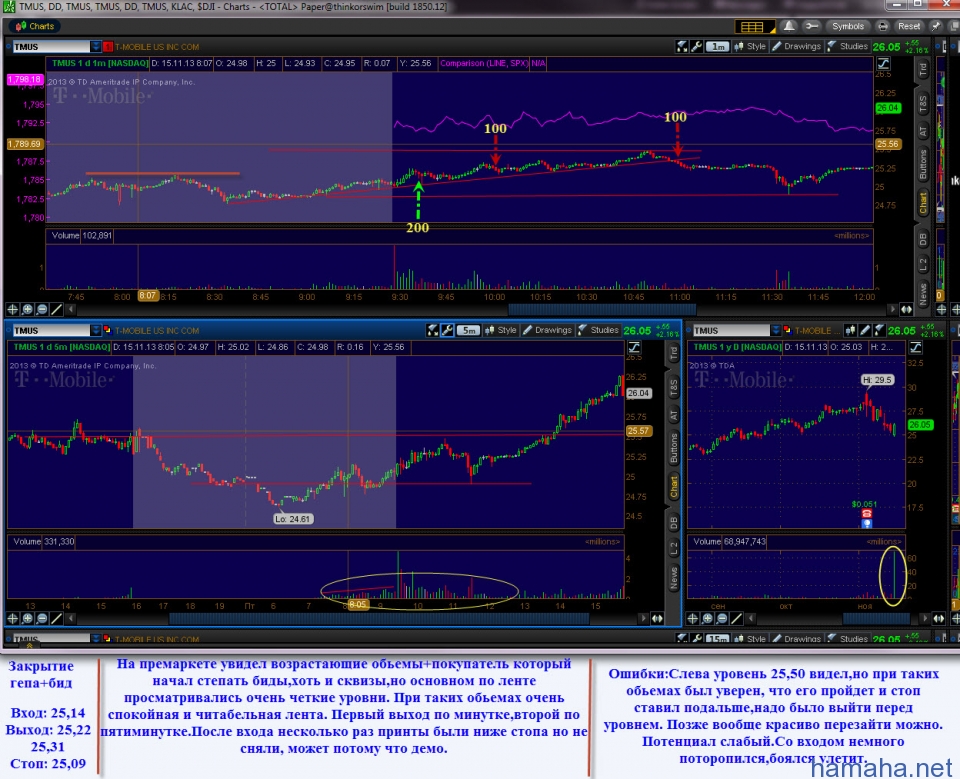Image resolution: width=960 pixels, height=779 pixels.
Task: Zoom out on the 5m chart
Action: tap(42, 619)
